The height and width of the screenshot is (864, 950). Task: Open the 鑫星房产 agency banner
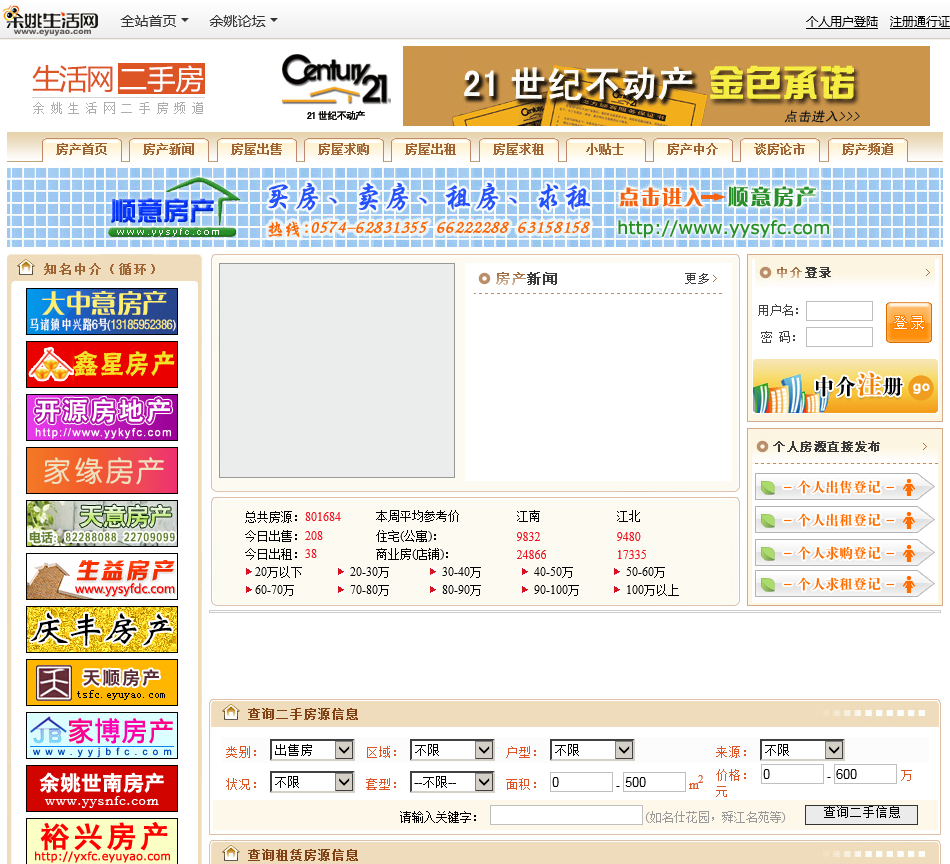coord(102,364)
